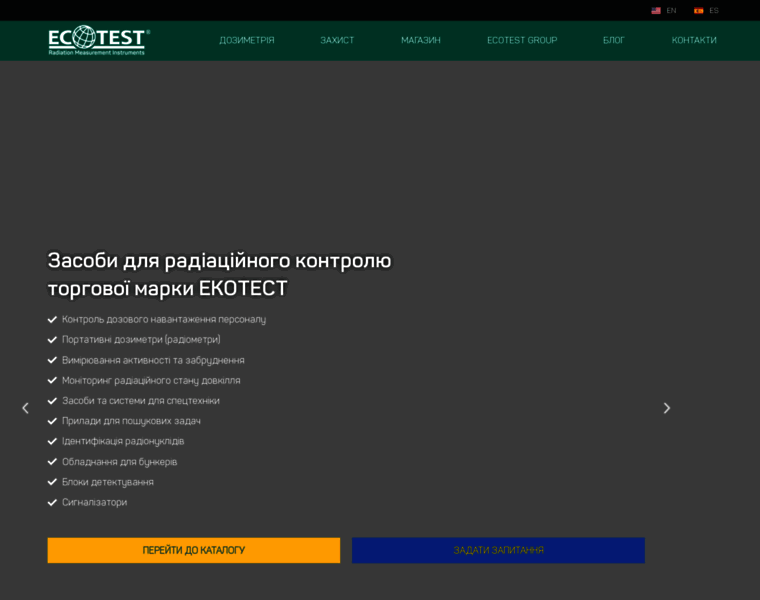This screenshot has height=600, width=760.
Task: Select Портативні дозиметри (радіометри)
Action: point(141,340)
